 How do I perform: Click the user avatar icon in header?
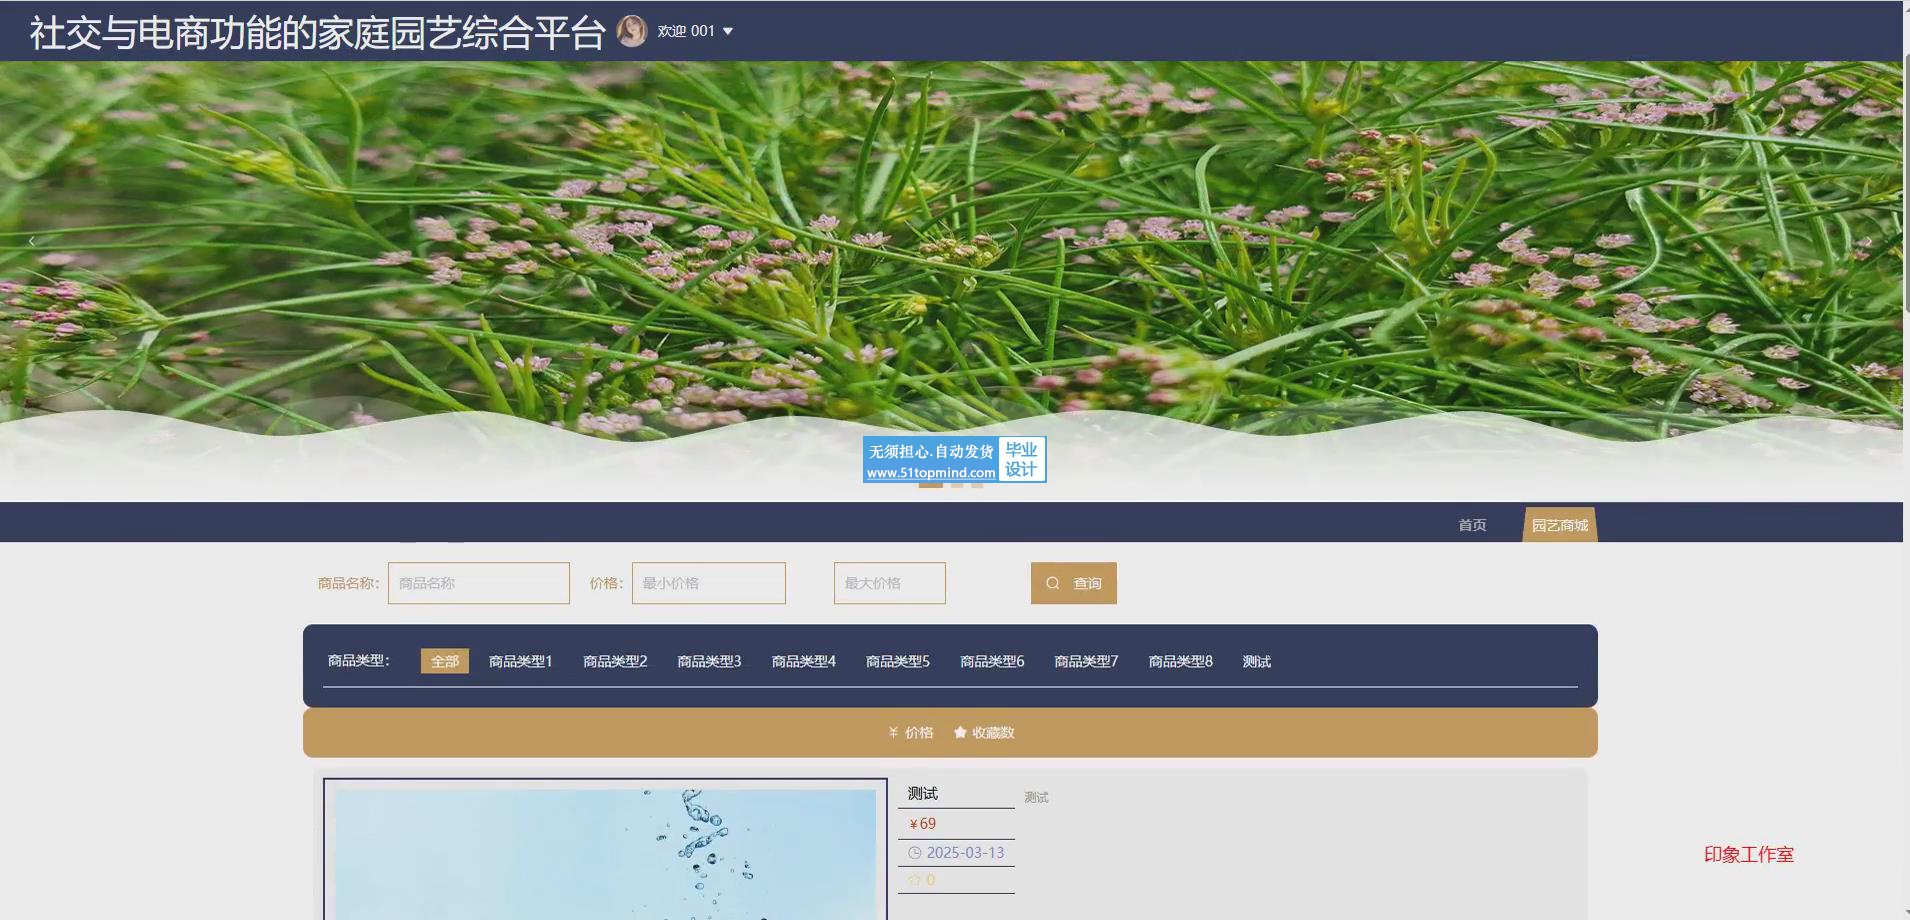(x=631, y=31)
